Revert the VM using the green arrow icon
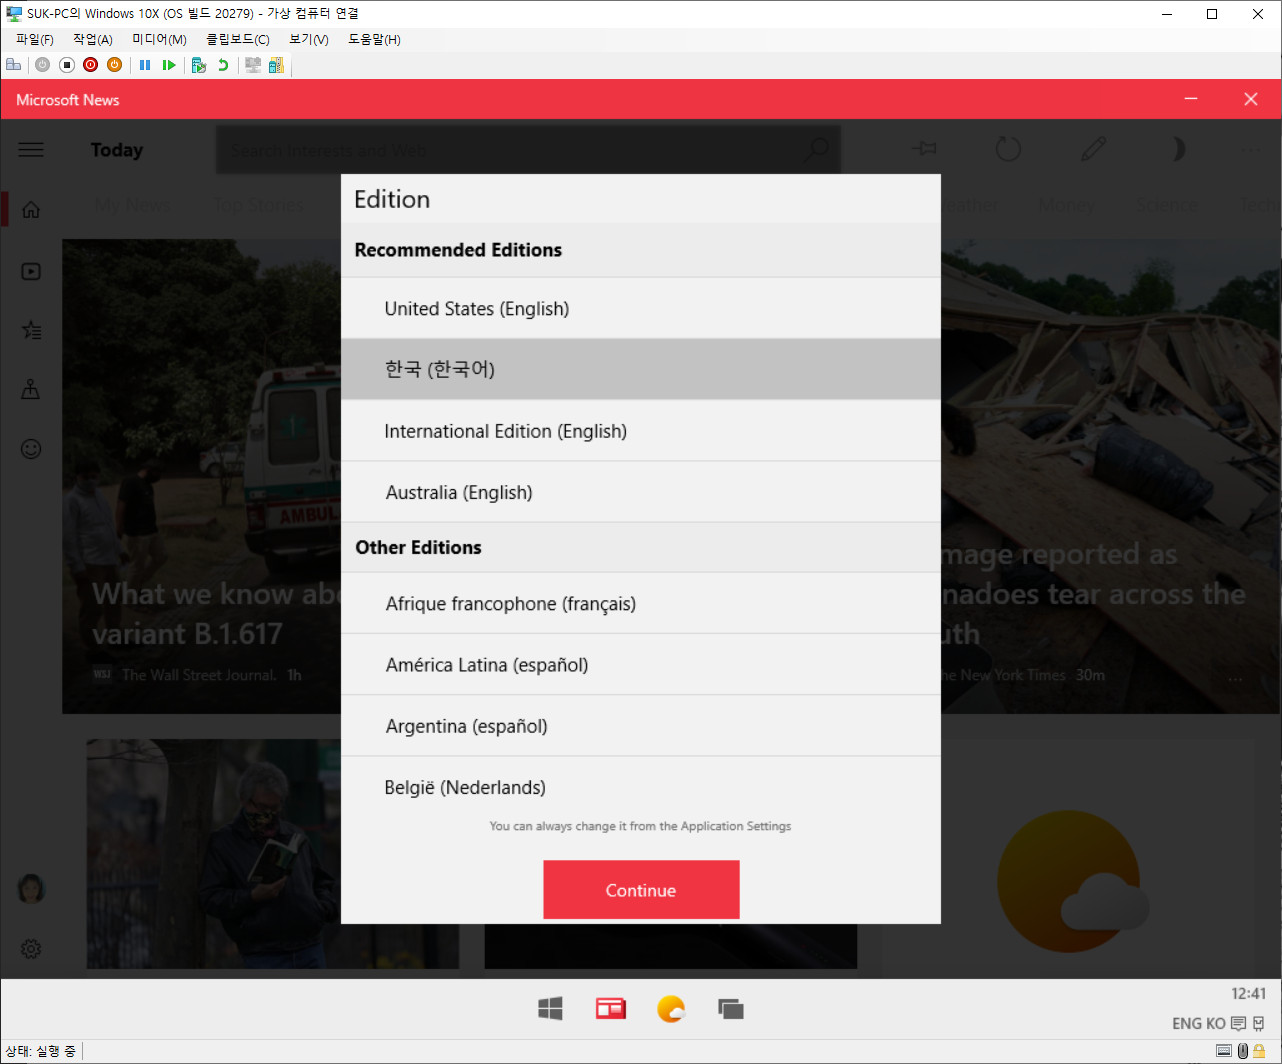1282x1064 pixels. [223, 65]
